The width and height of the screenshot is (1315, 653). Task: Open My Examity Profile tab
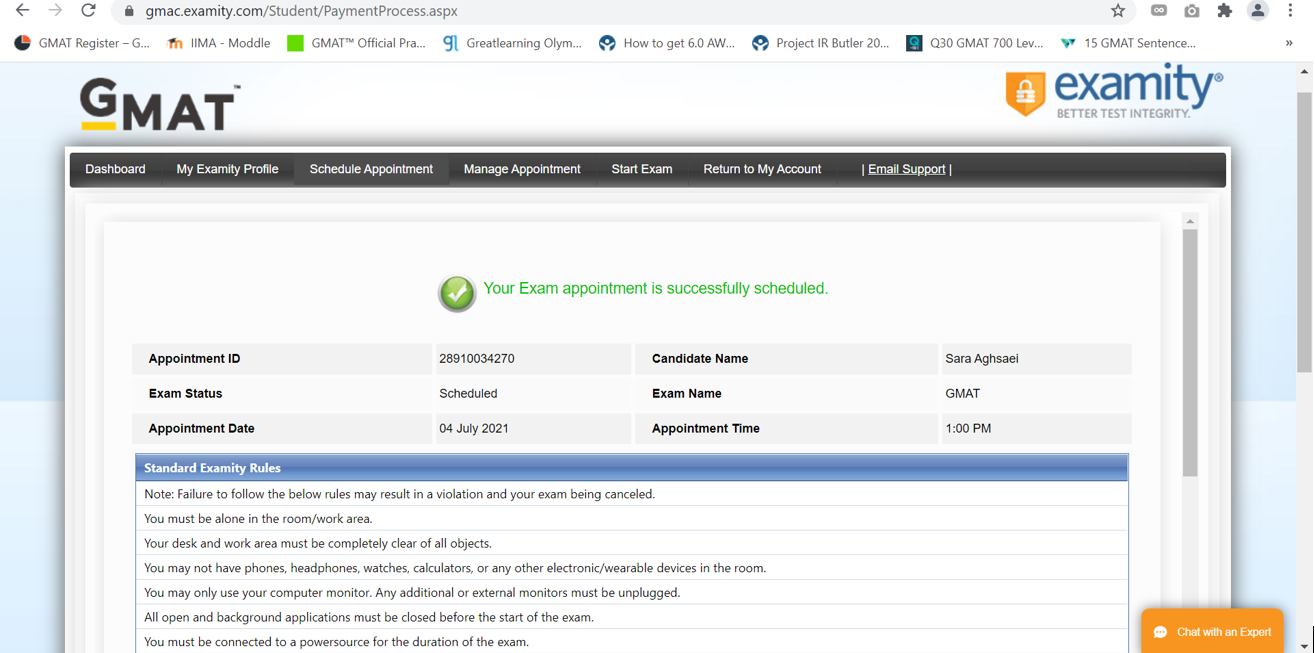tap(227, 169)
